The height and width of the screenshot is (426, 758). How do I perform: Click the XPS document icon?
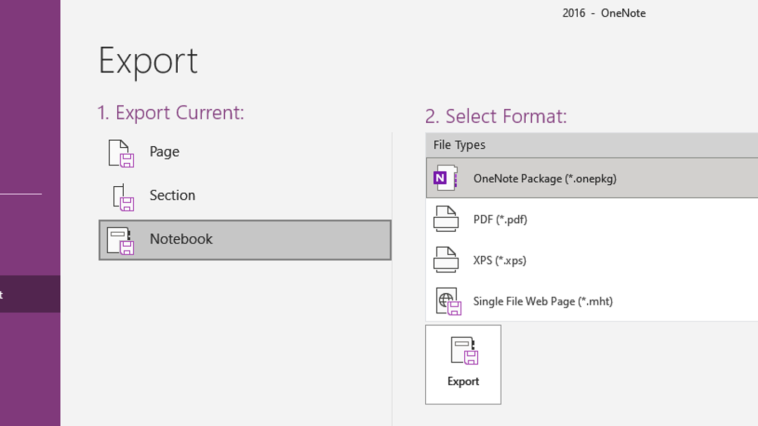[446, 260]
